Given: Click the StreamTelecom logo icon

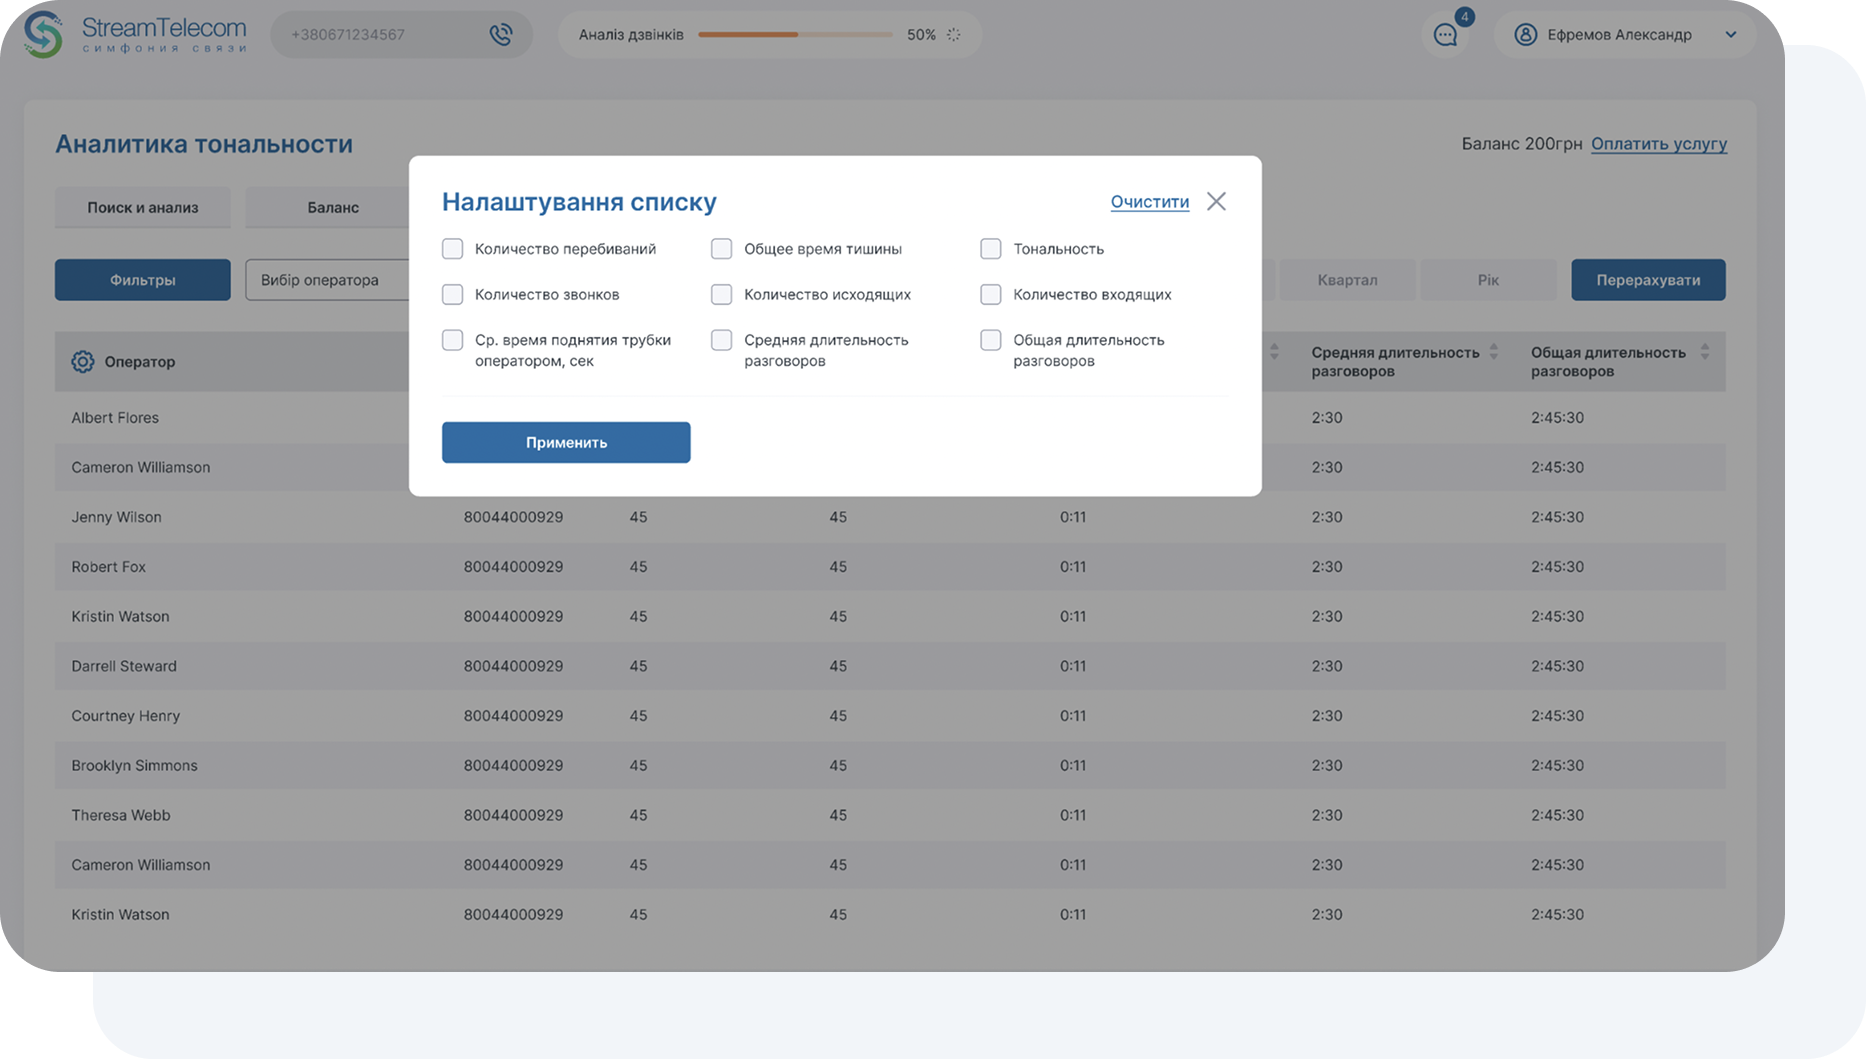Looking at the screenshot, I should tap(42, 35).
